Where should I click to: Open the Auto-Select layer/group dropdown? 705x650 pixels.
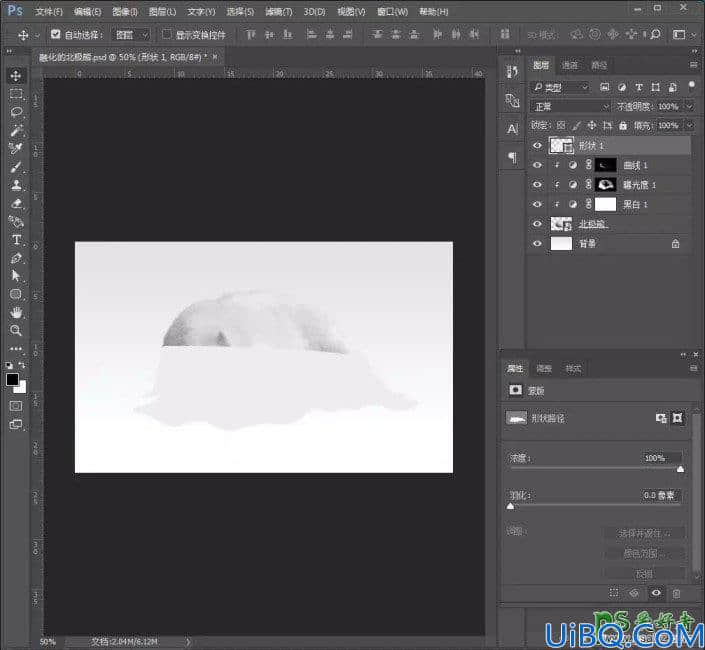[x=131, y=35]
